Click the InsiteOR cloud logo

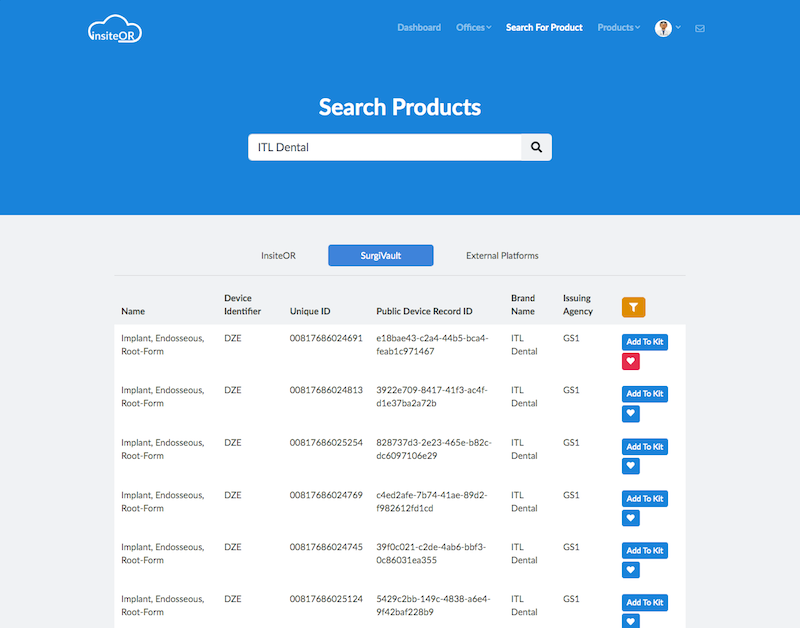tap(114, 29)
